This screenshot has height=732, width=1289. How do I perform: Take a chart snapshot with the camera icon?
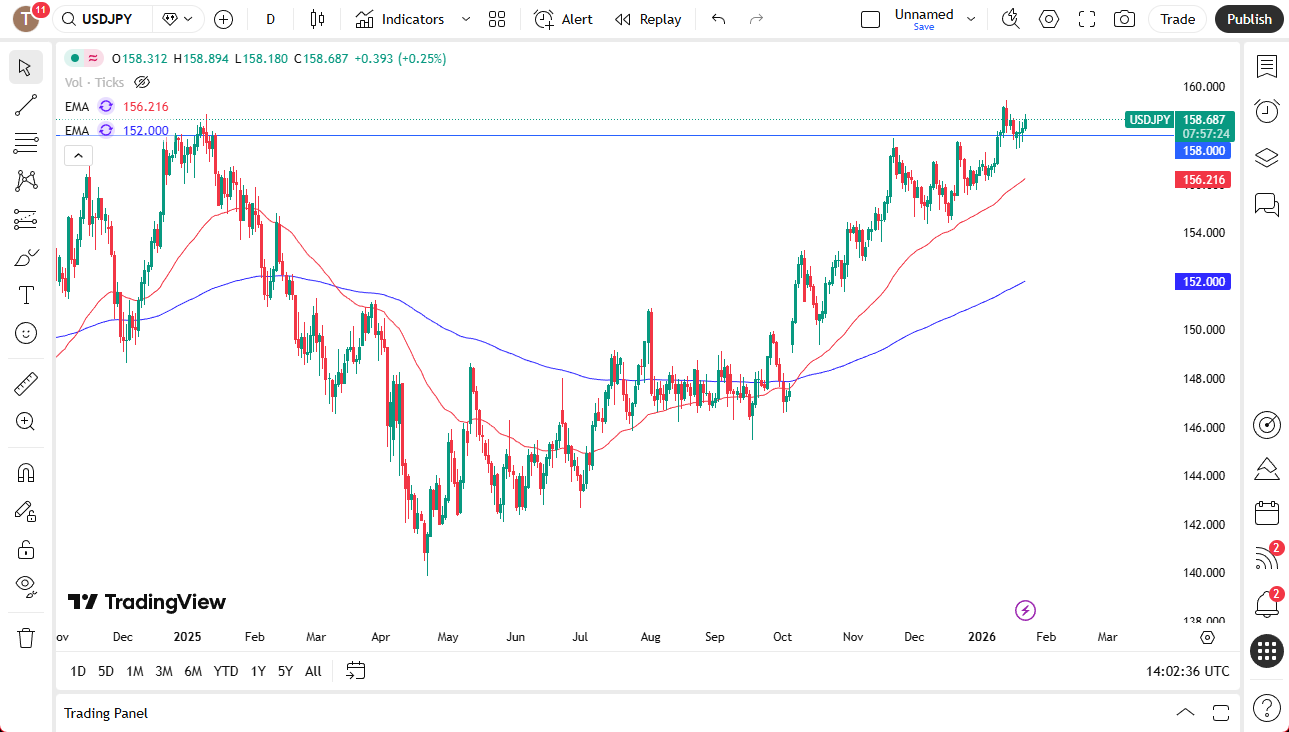(x=1124, y=18)
